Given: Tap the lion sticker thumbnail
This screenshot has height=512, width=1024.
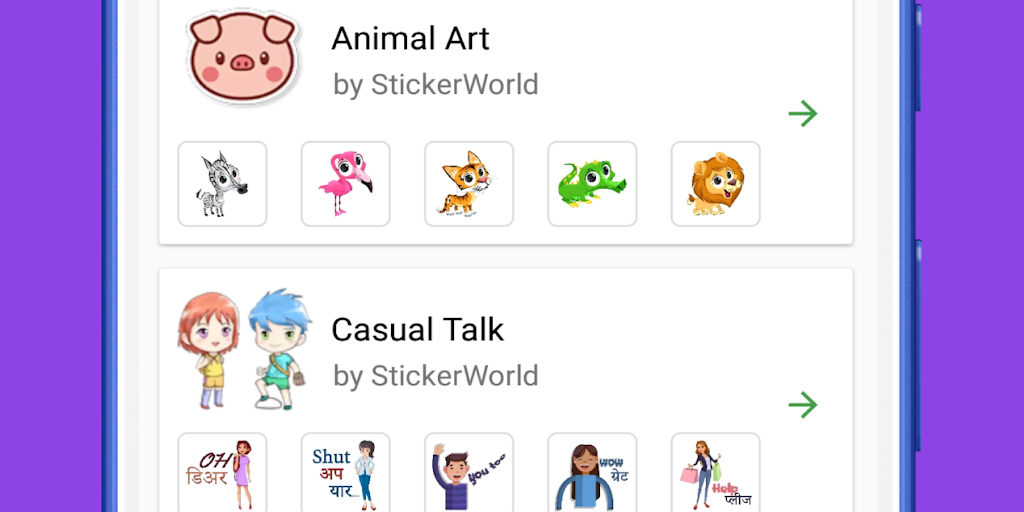Looking at the screenshot, I should (x=716, y=184).
